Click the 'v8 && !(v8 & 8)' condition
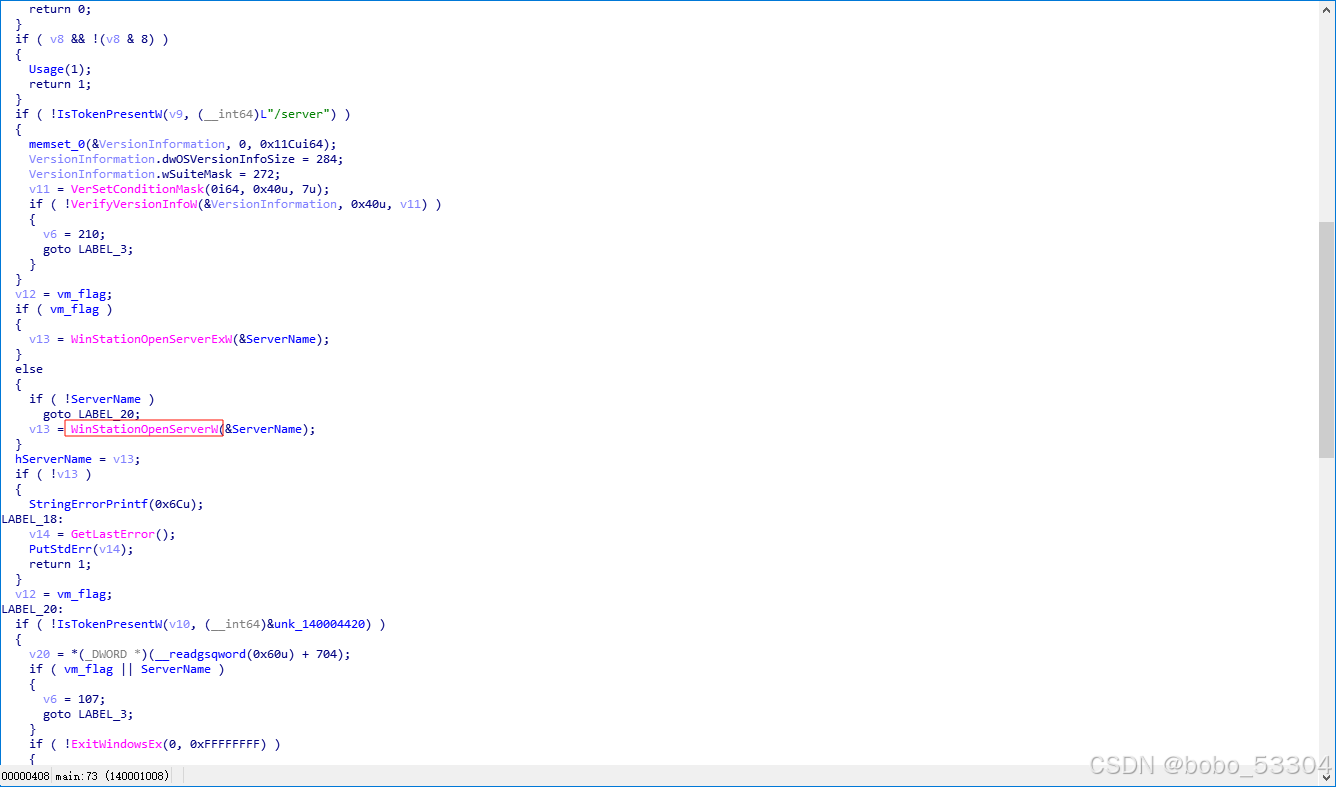Viewport: 1336px width, 787px height. click(x=102, y=39)
